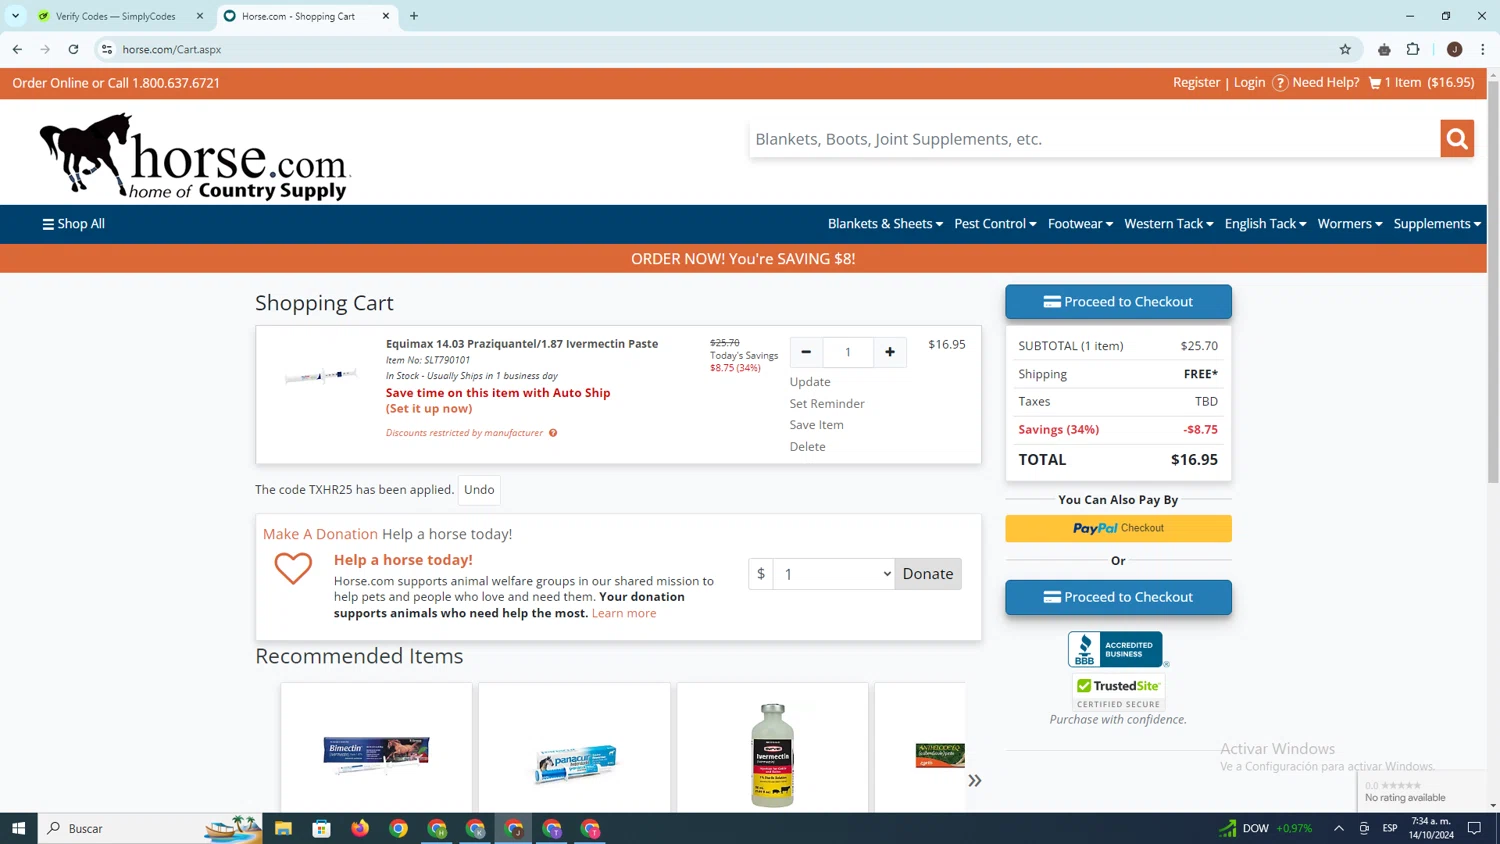1500x844 pixels.
Task: Reload the page in browser
Action: point(73,49)
